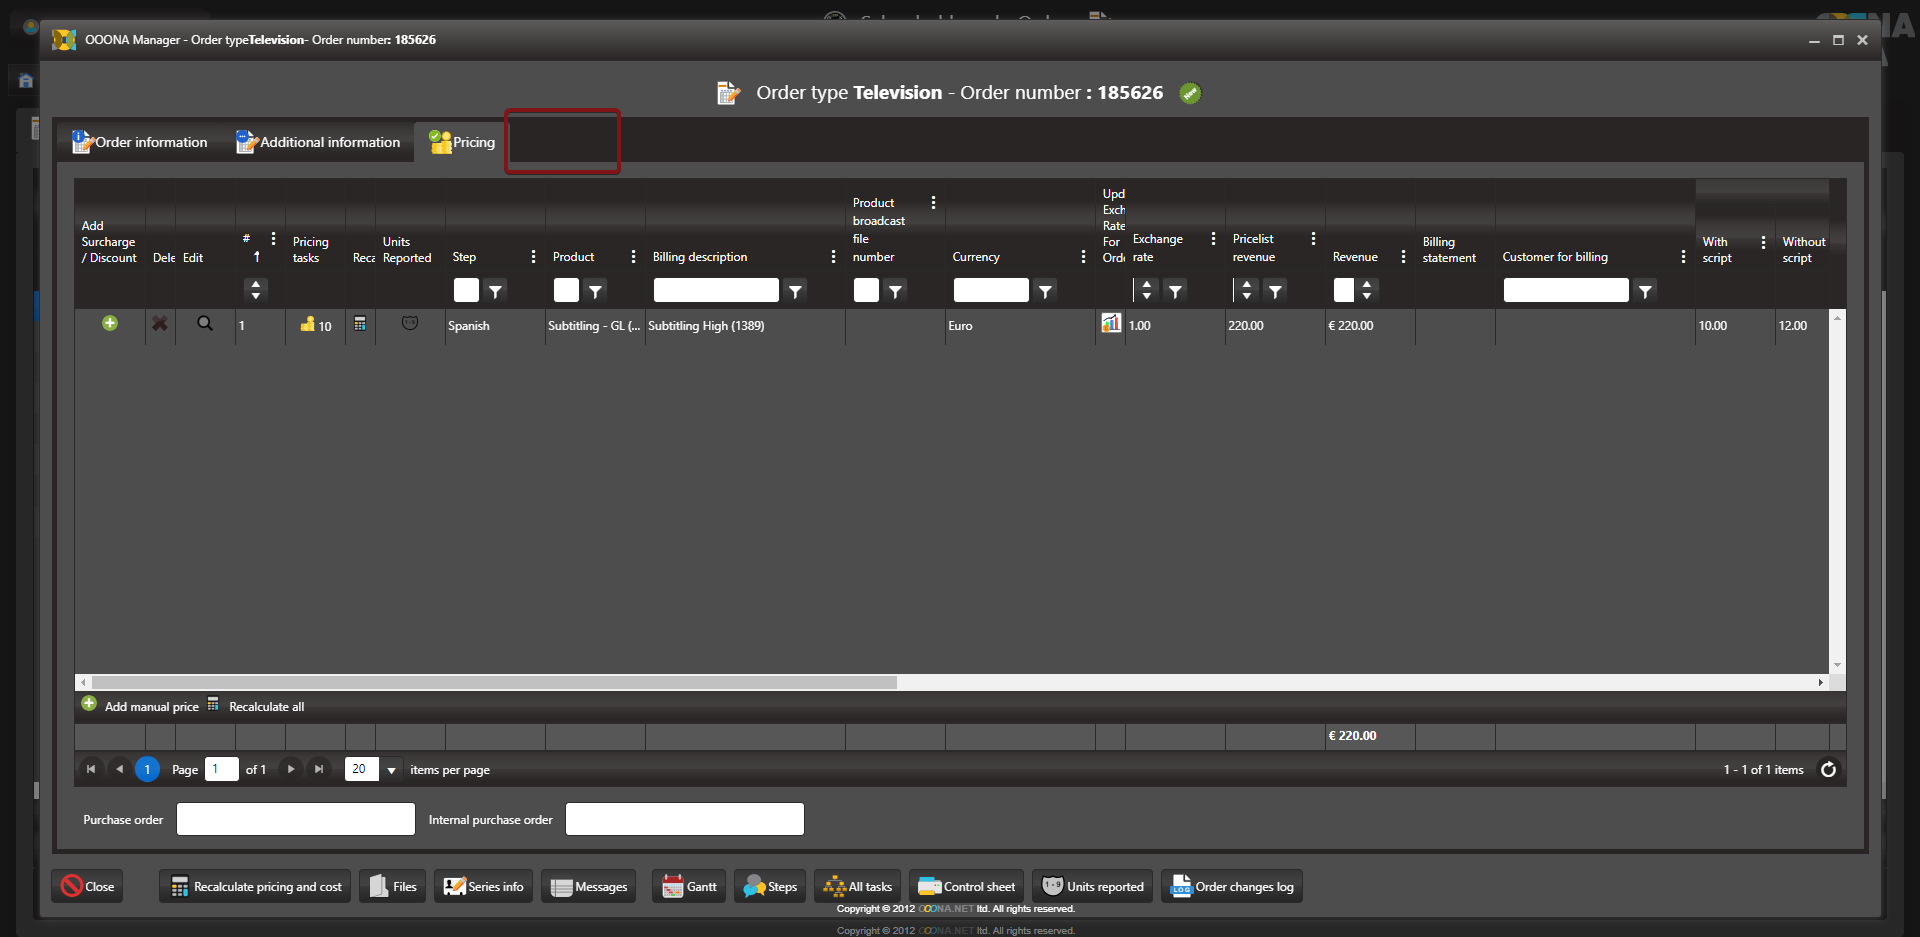Refresh the pricing grid
Image resolution: width=1920 pixels, height=937 pixels.
point(1828,769)
